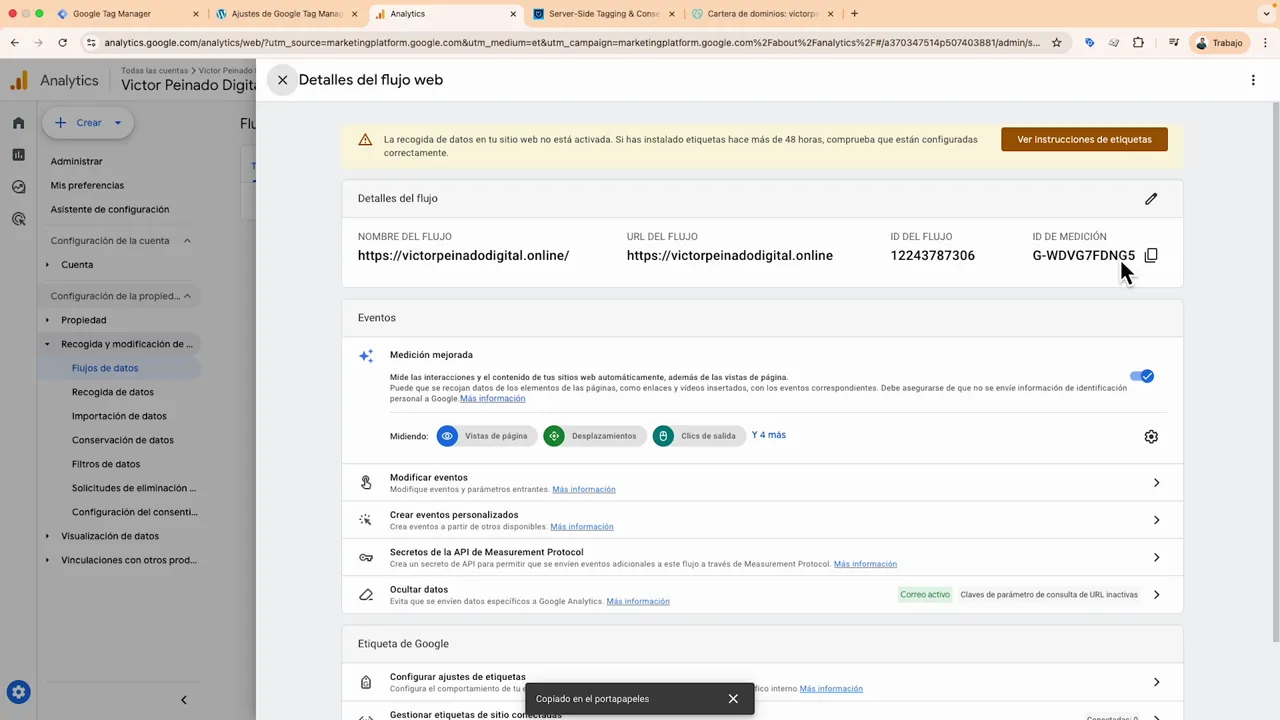
Task: Open the Reports icon in the sidebar
Action: (x=18, y=156)
